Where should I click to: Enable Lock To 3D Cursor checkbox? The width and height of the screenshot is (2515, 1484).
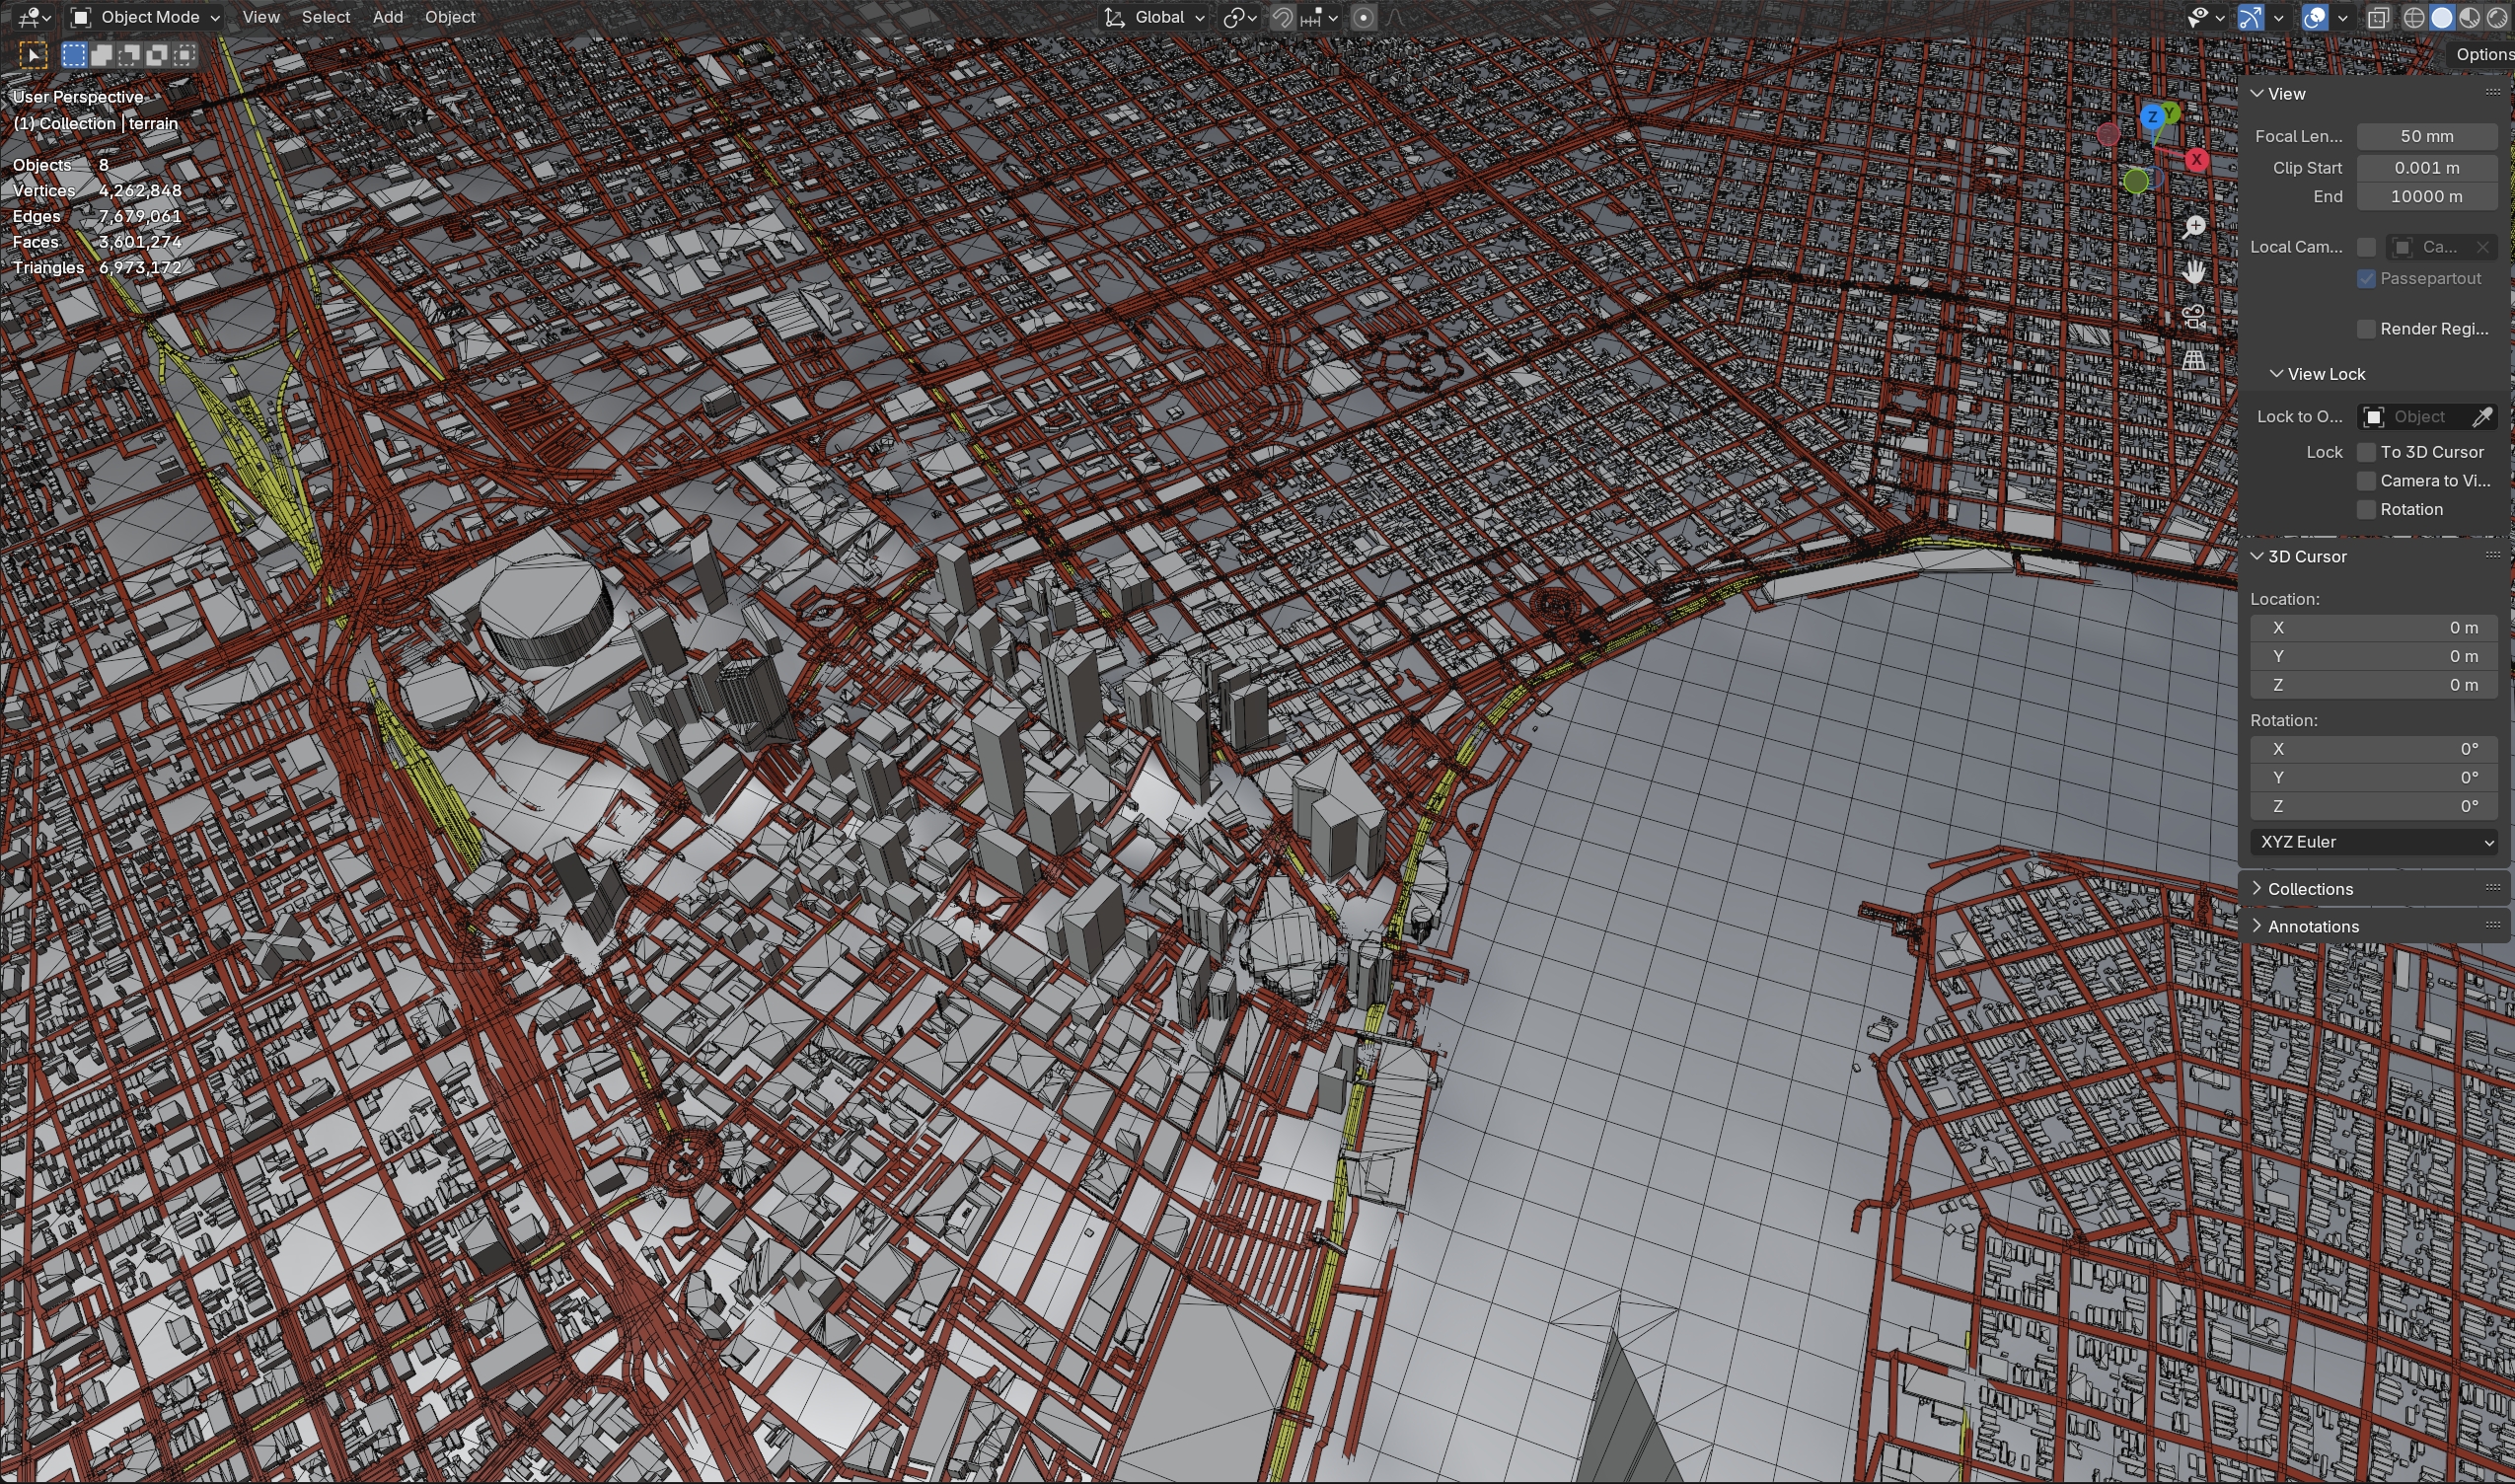[2366, 453]
